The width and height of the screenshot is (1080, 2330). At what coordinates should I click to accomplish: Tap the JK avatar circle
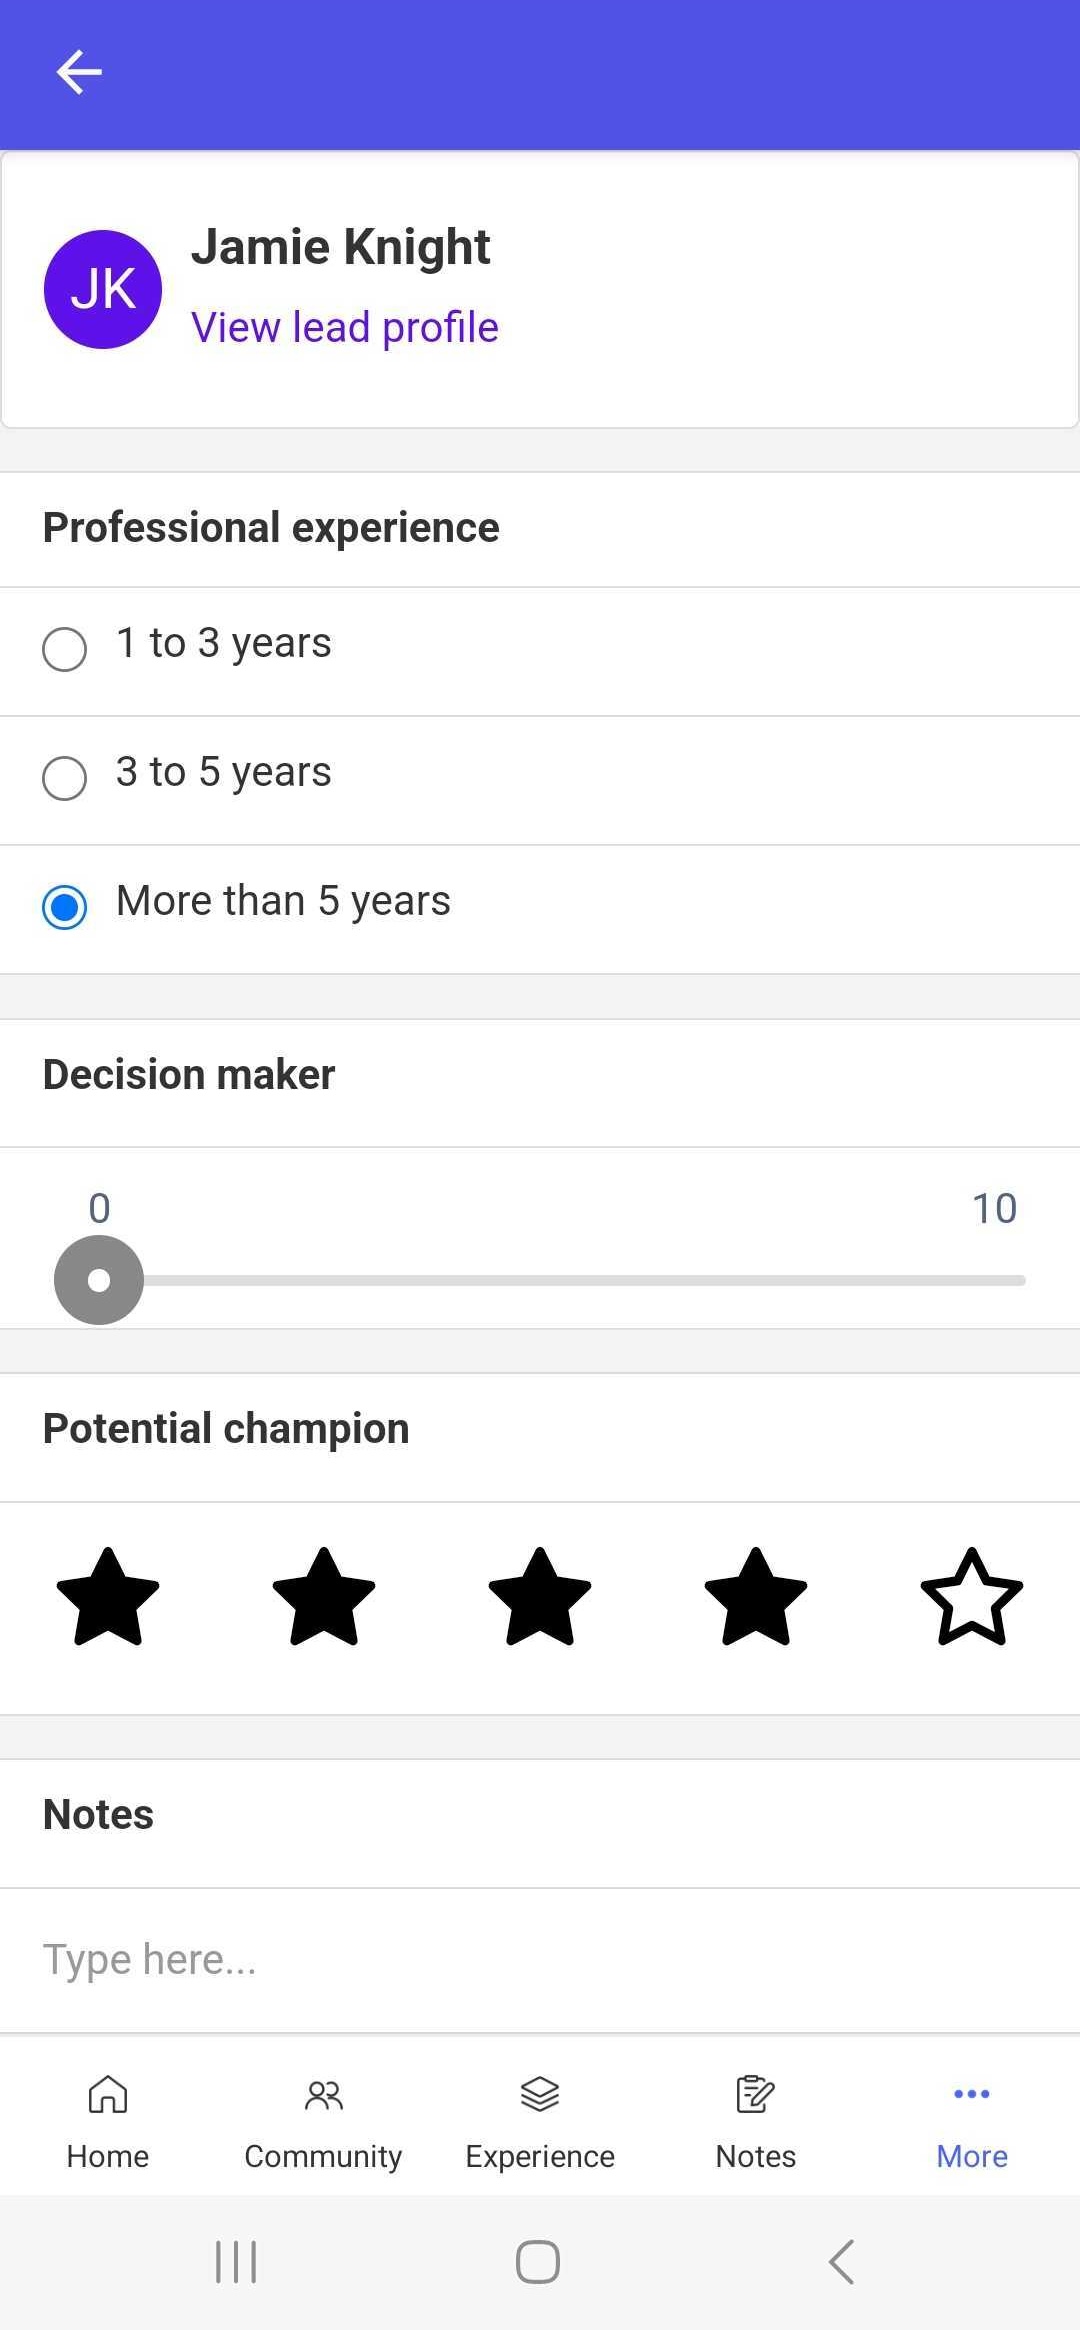point(103,289)
